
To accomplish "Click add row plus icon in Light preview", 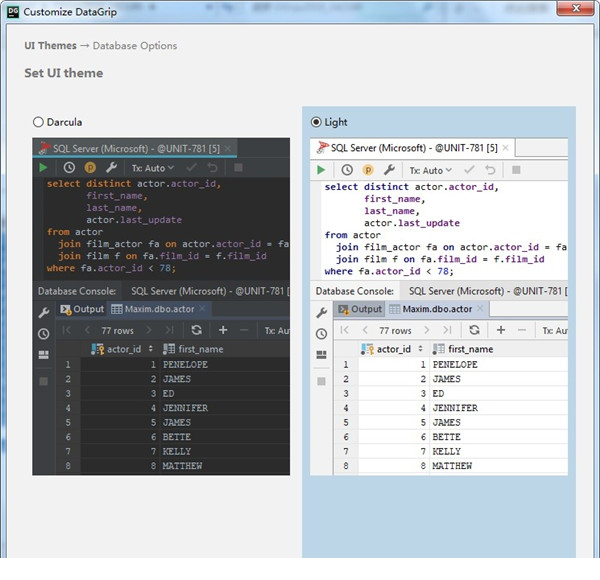I will click(501, 330).
